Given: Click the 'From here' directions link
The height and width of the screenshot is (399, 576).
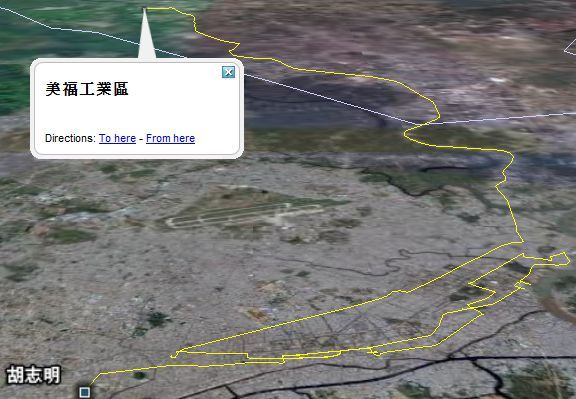Looking at the screenshot, I should click(170, 139).
